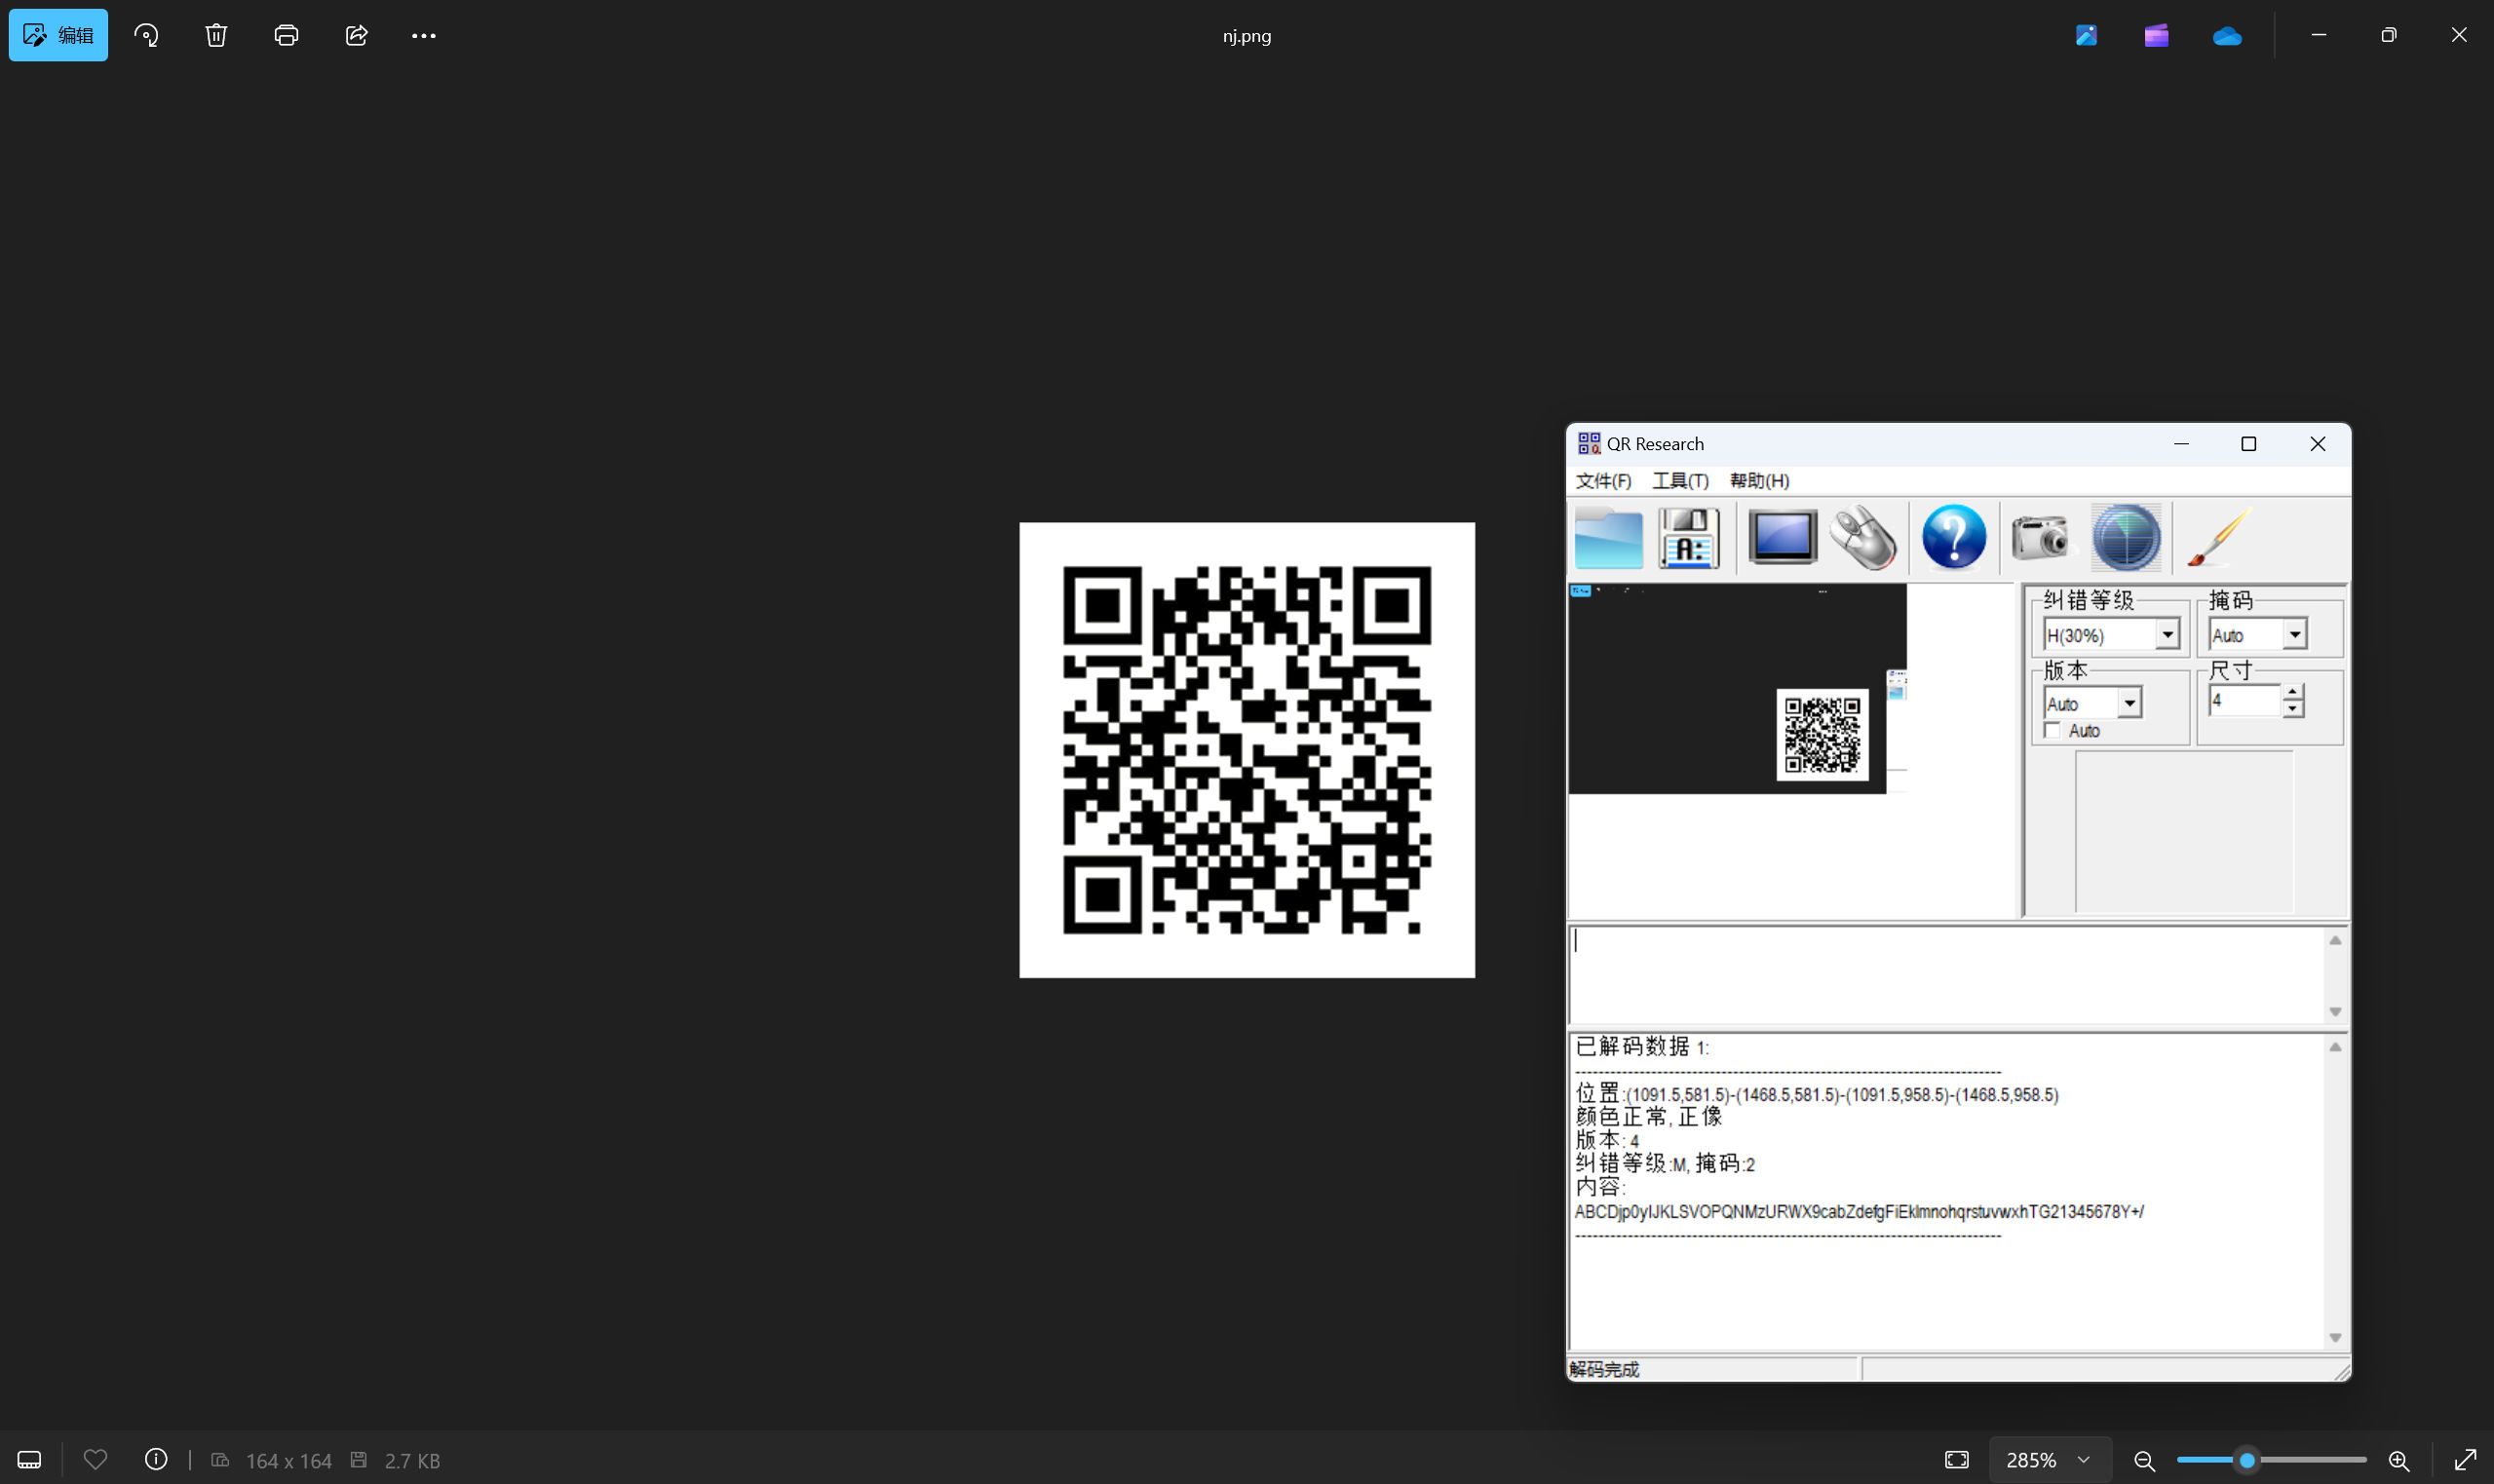Click the 纠错等级:M, 掩码:2 output line
Screen dimensions: 2494x1484
[x=1665, y=1163]
